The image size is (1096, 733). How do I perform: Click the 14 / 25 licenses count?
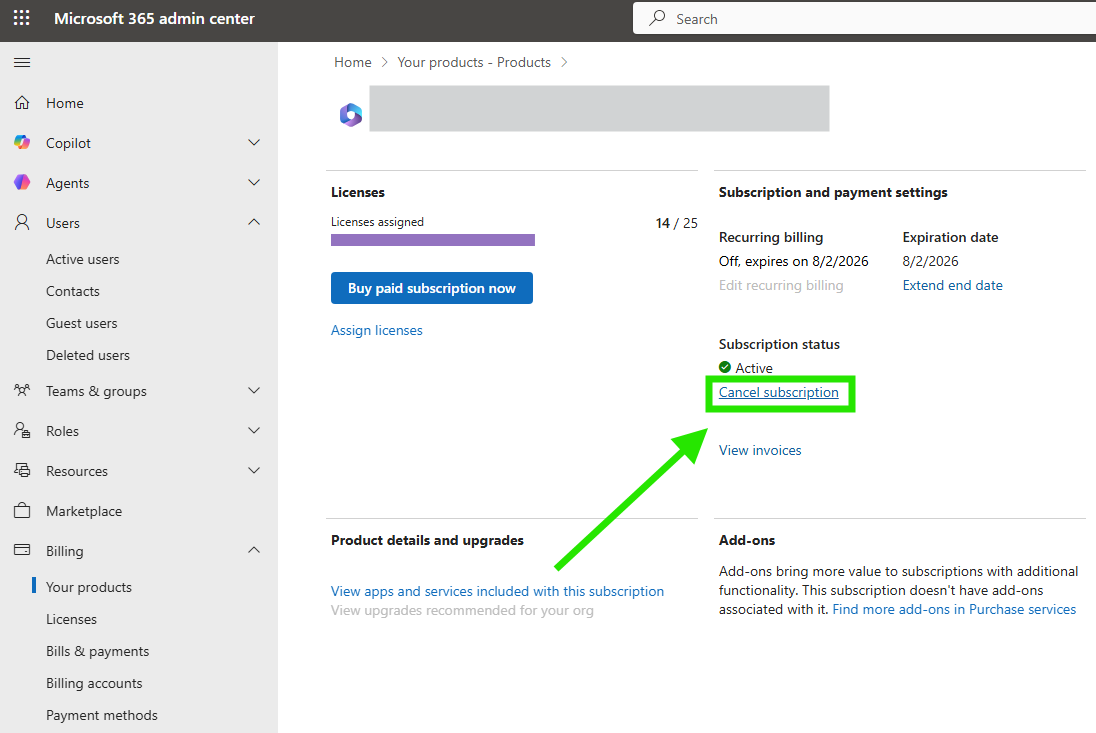pyautogui.click(x=677, y=223)
